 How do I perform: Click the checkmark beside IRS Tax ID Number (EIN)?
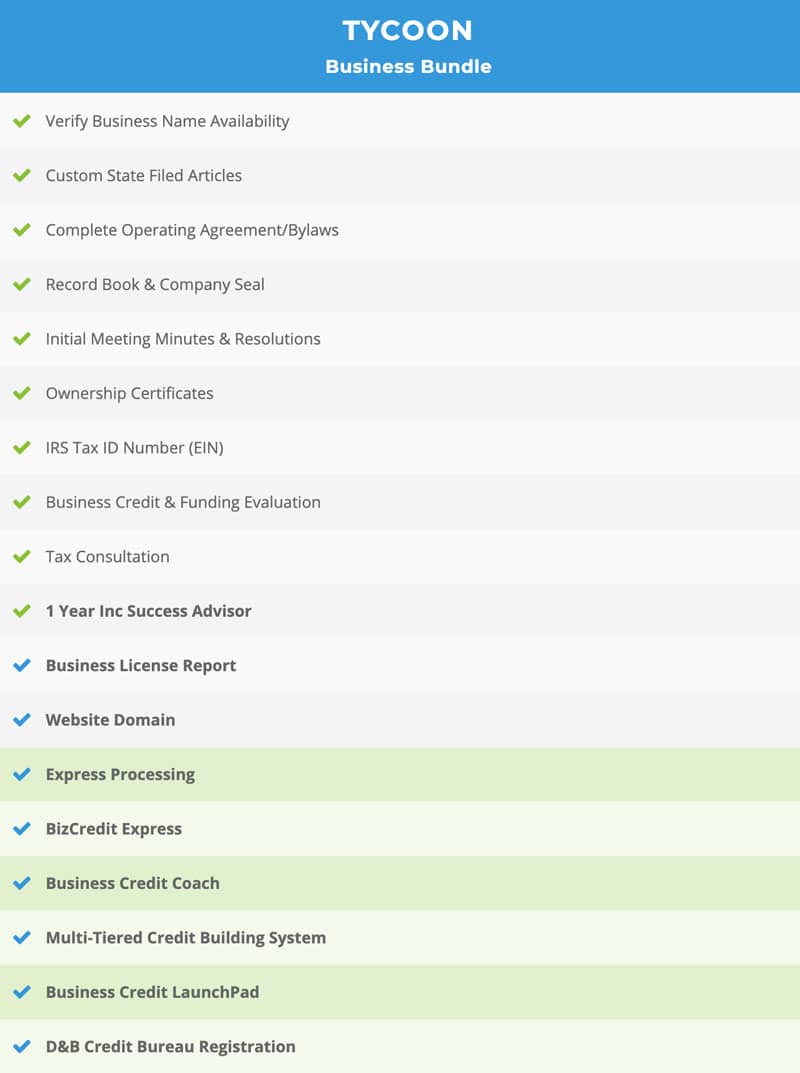(22, 448)
